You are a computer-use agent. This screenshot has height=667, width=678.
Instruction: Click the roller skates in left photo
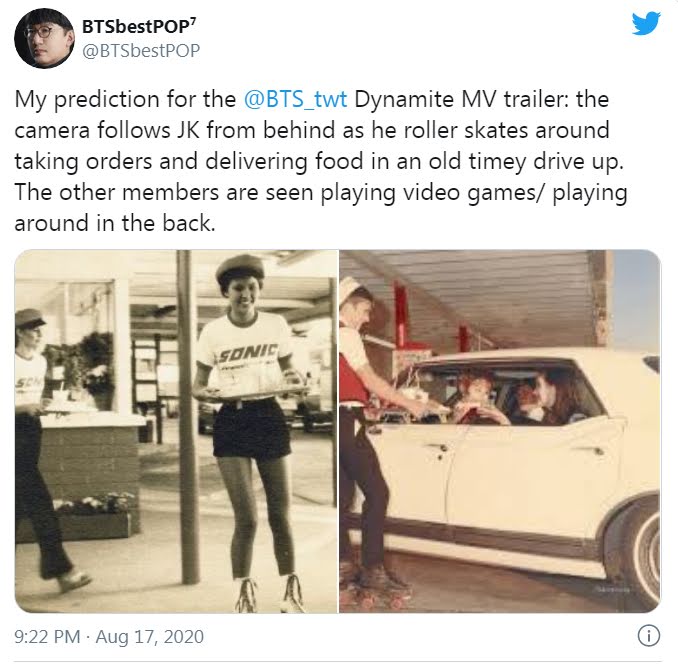point(270,594)
